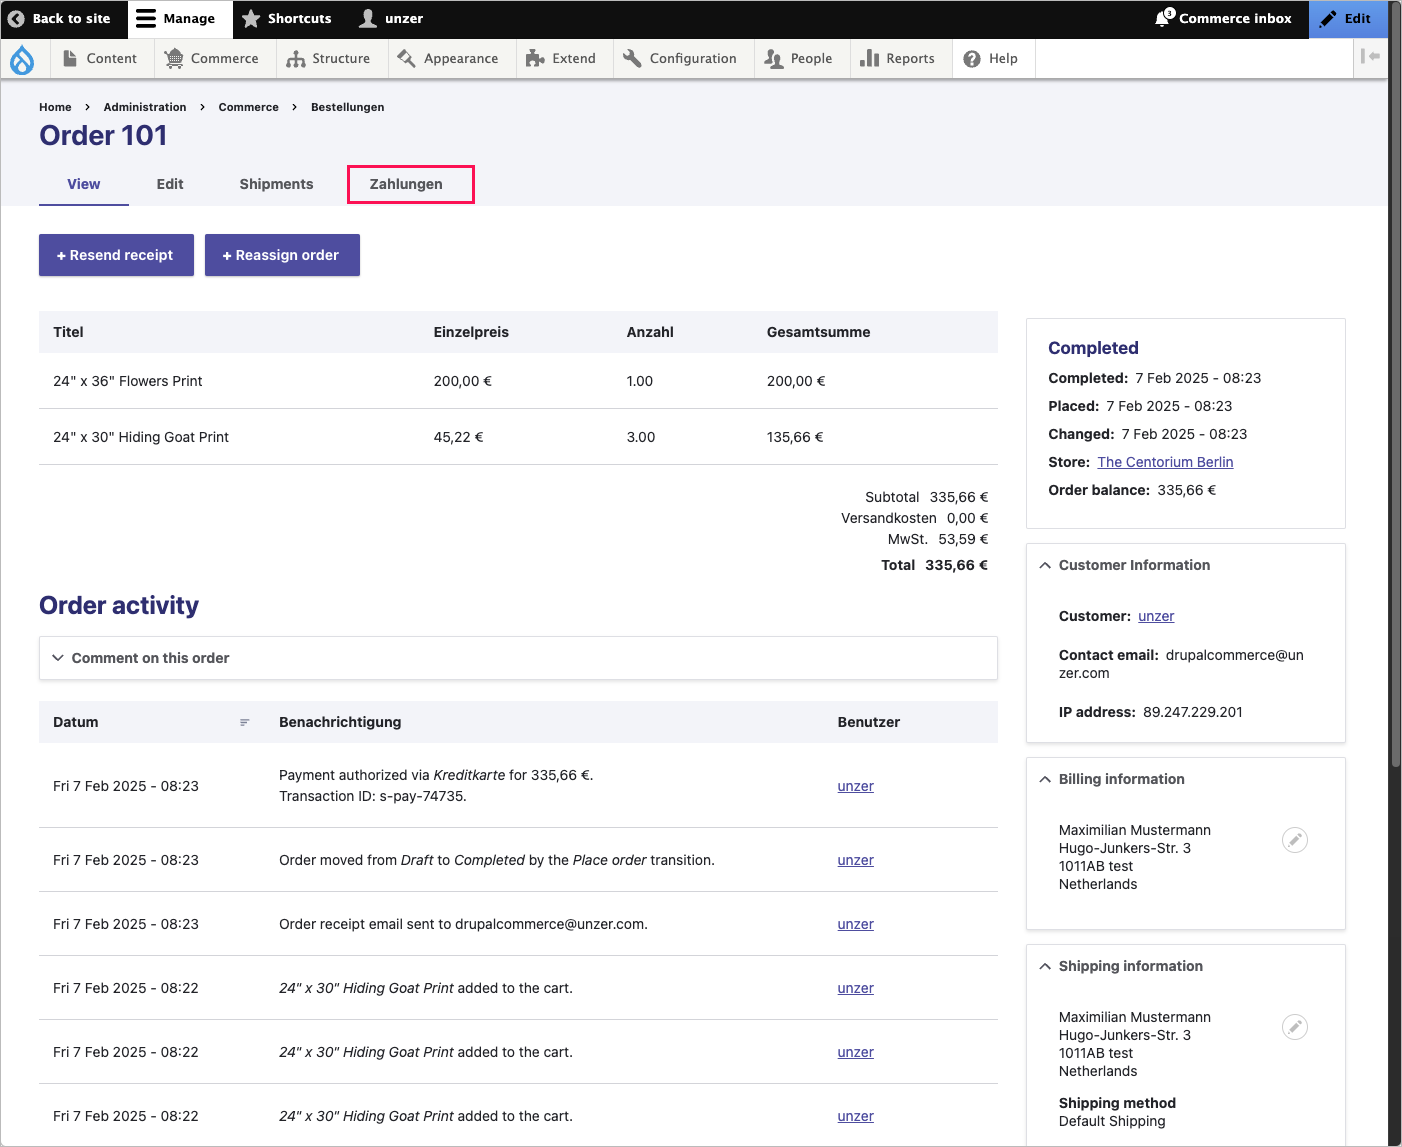
Task: Click the Drupal drop logo icon
Action: (x=22, y=60)
